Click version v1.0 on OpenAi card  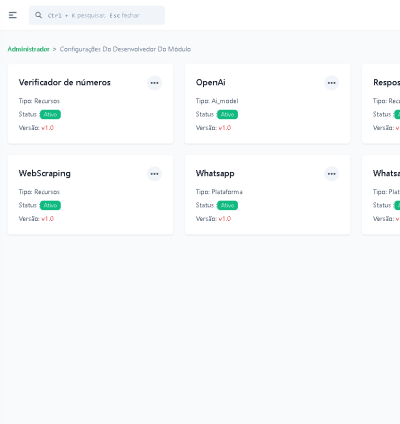(225, 128)
